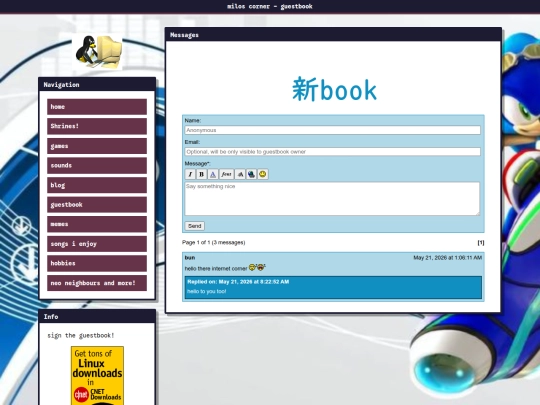Click the Send button
This screenshot has width=540, height=405.
click(x=195, y=226)
